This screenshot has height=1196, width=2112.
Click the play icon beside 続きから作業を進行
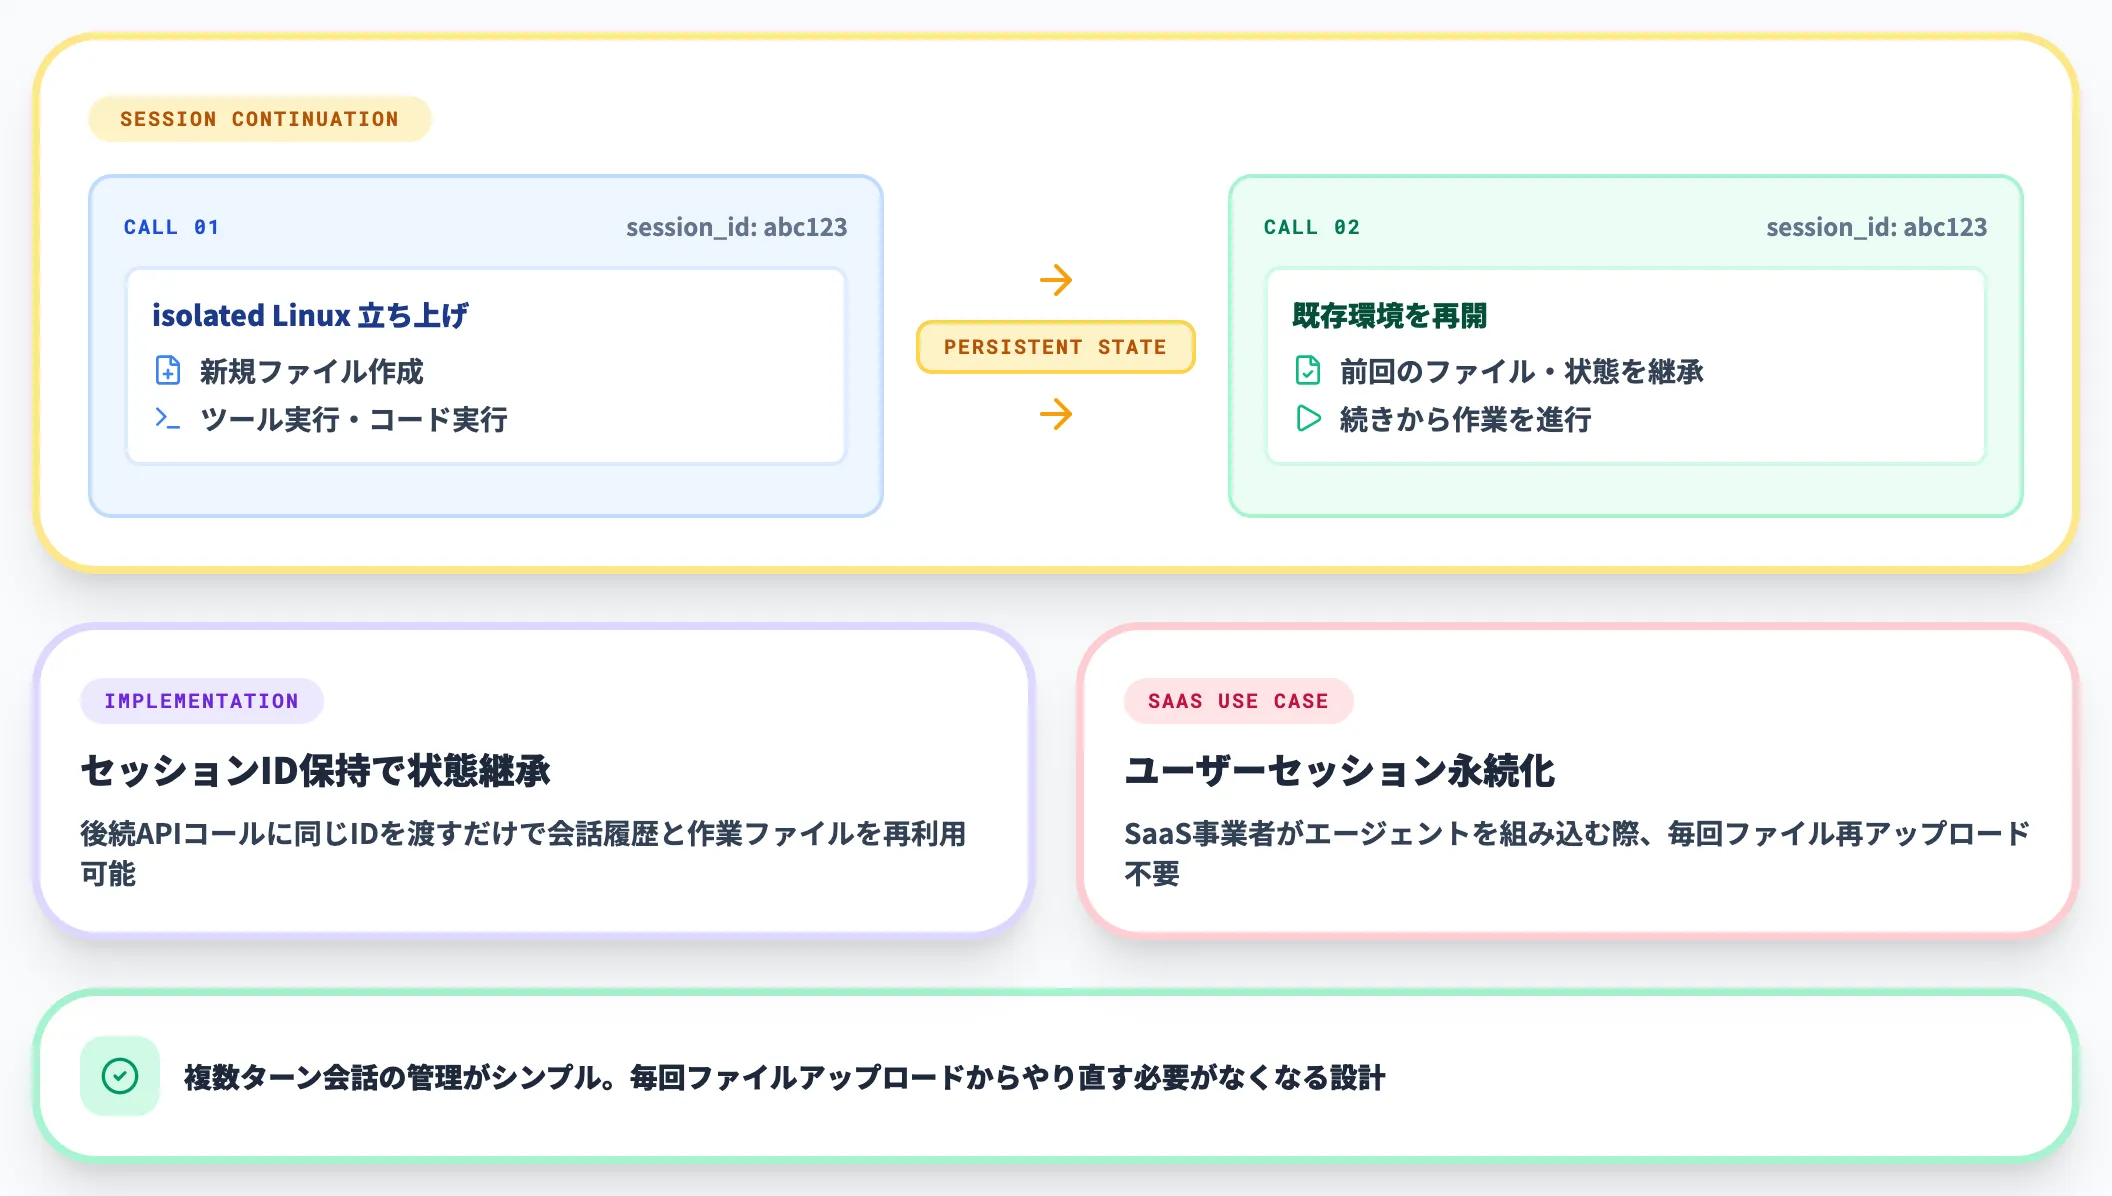pos(1308,418)
